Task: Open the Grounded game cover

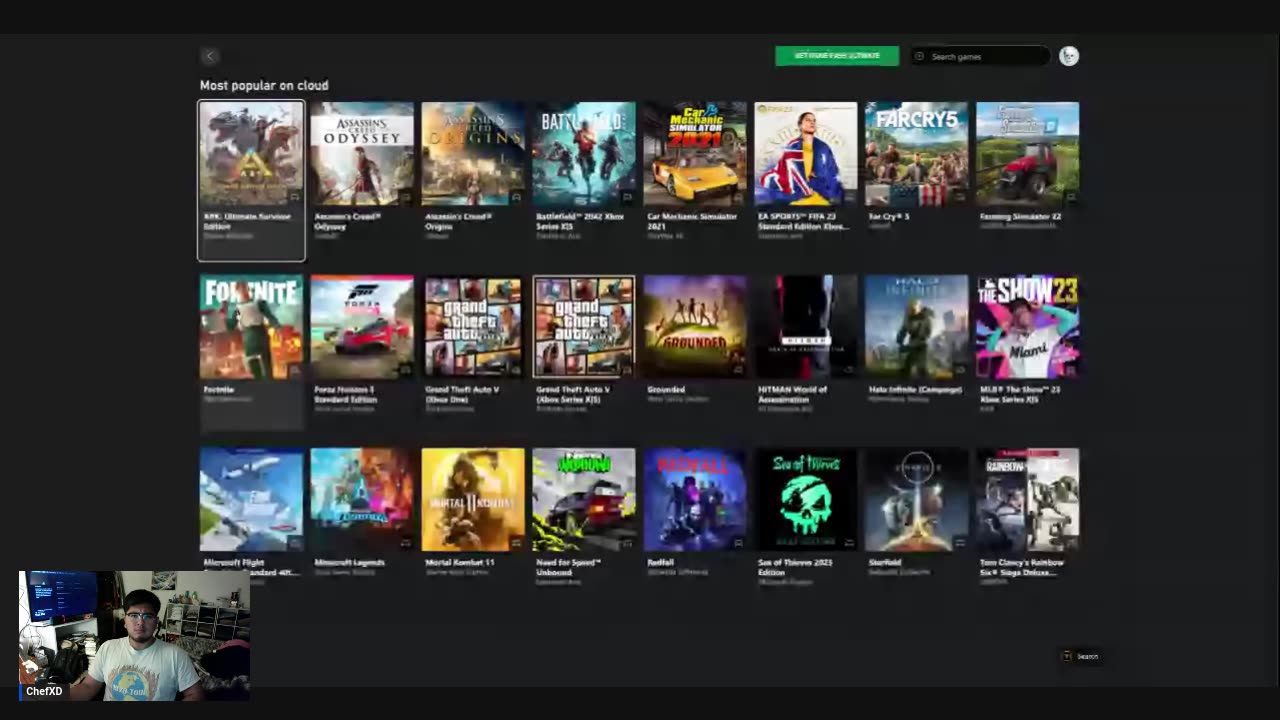Action: (695, 327)
